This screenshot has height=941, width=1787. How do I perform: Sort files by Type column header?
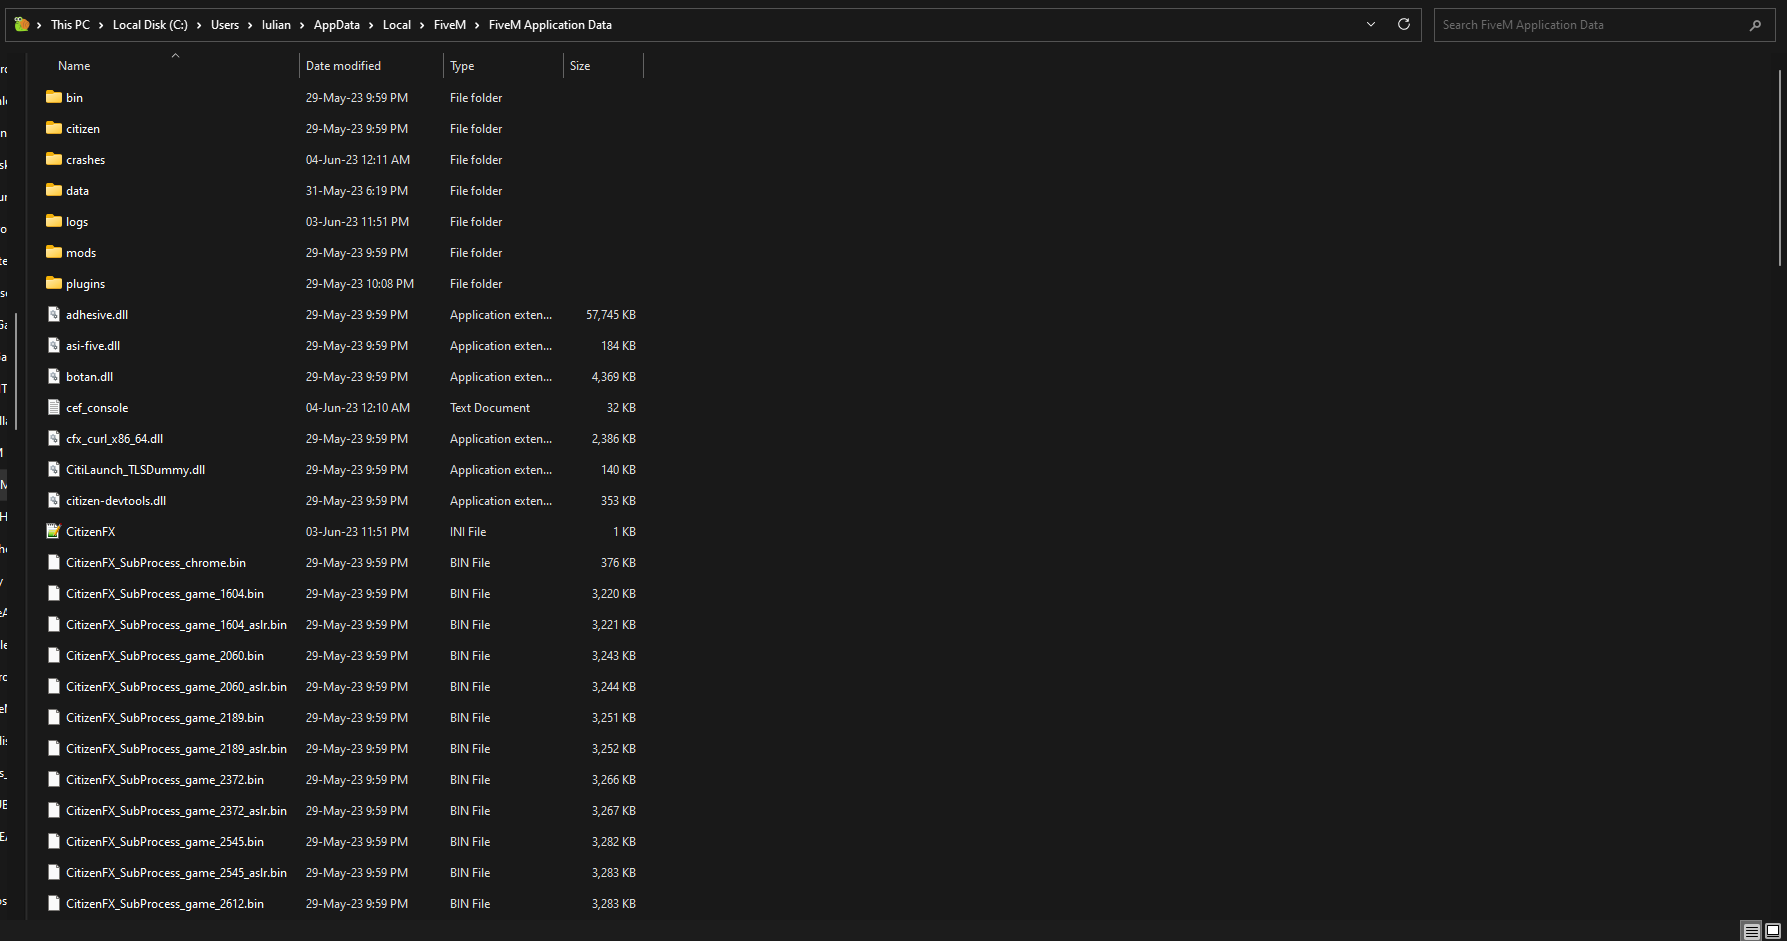point(462,66)
